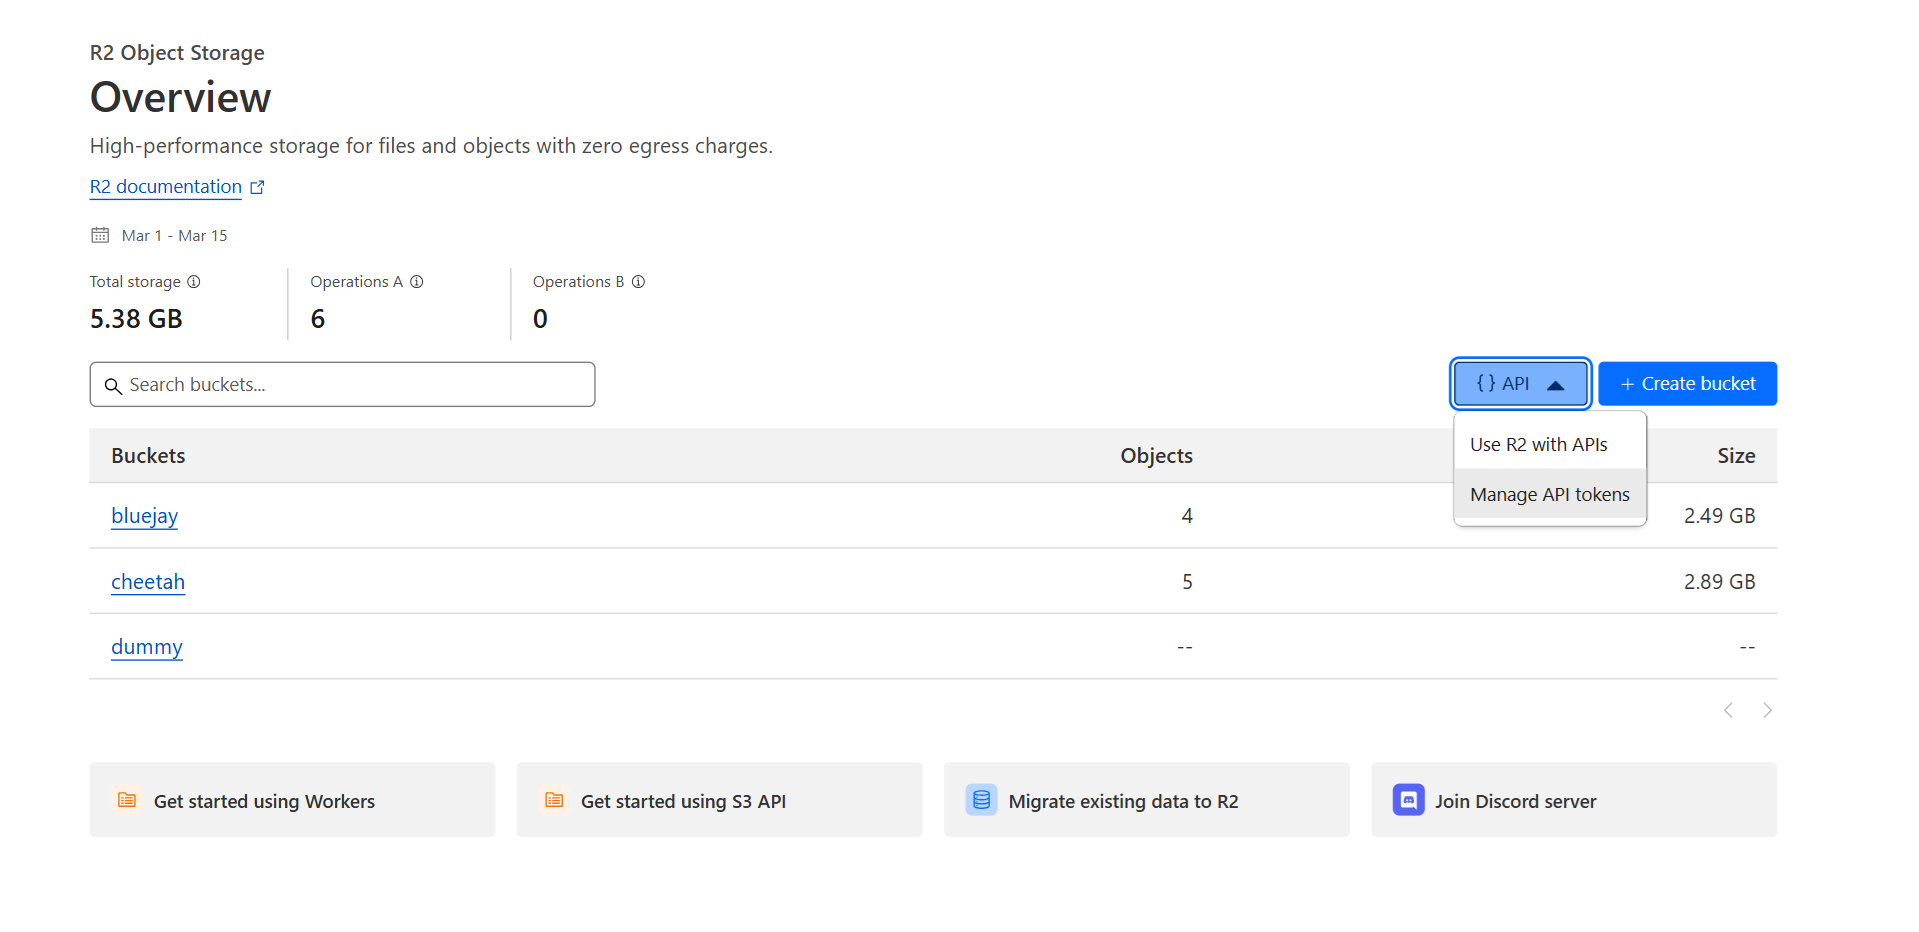The image size is (1919, 932).
Task: Choose Manage API tokens from menu
Action: tap(1549, 495)
